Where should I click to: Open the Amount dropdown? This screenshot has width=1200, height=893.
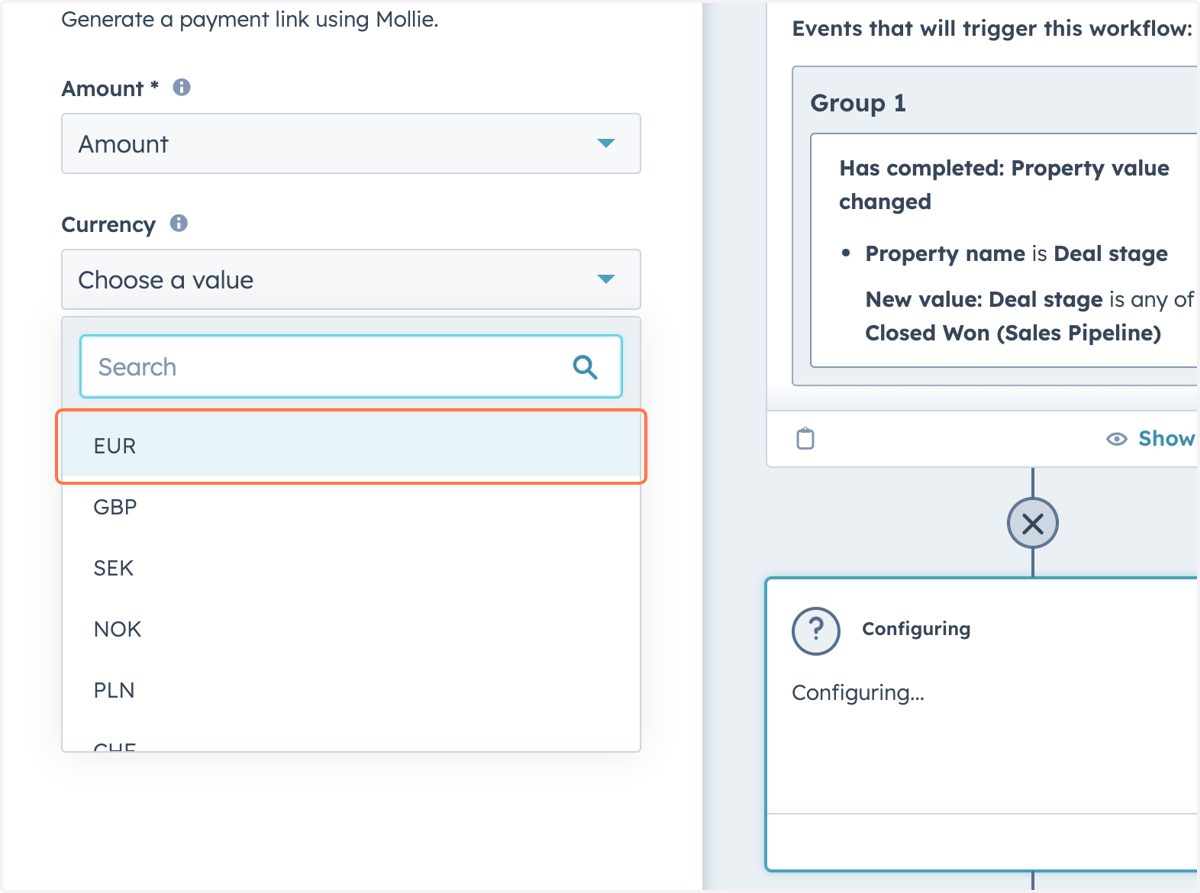point(351,144)
